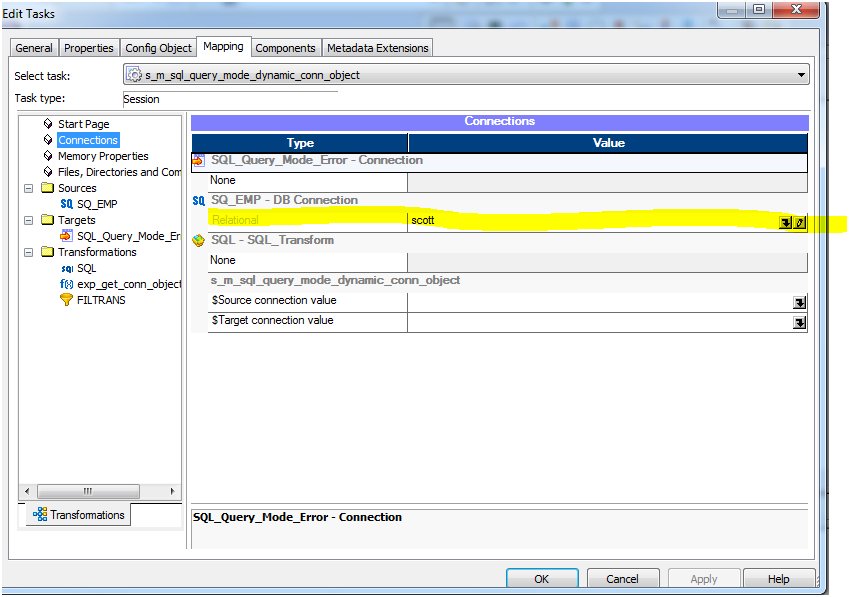This screenshot has height=597, width=849.
Task: Click the task selector gear icon
Action: tap(133, 74)
